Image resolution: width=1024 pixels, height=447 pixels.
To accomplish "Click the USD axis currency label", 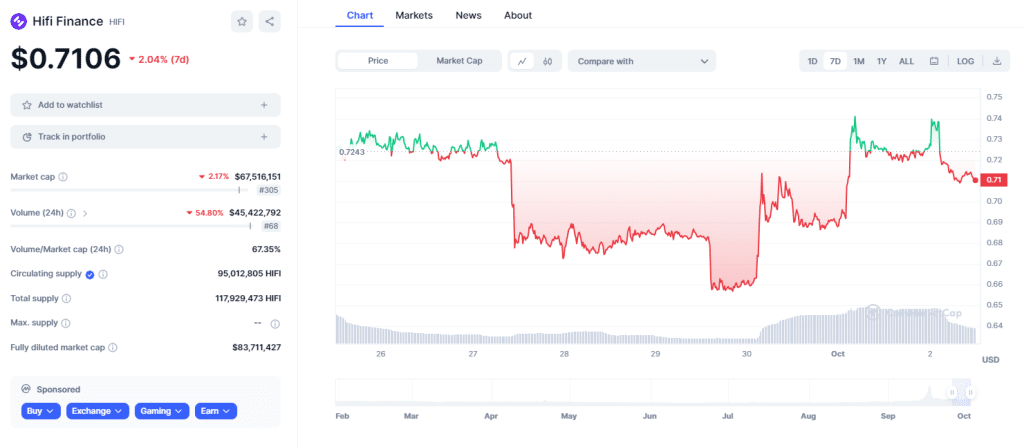I will coord(990,359).
